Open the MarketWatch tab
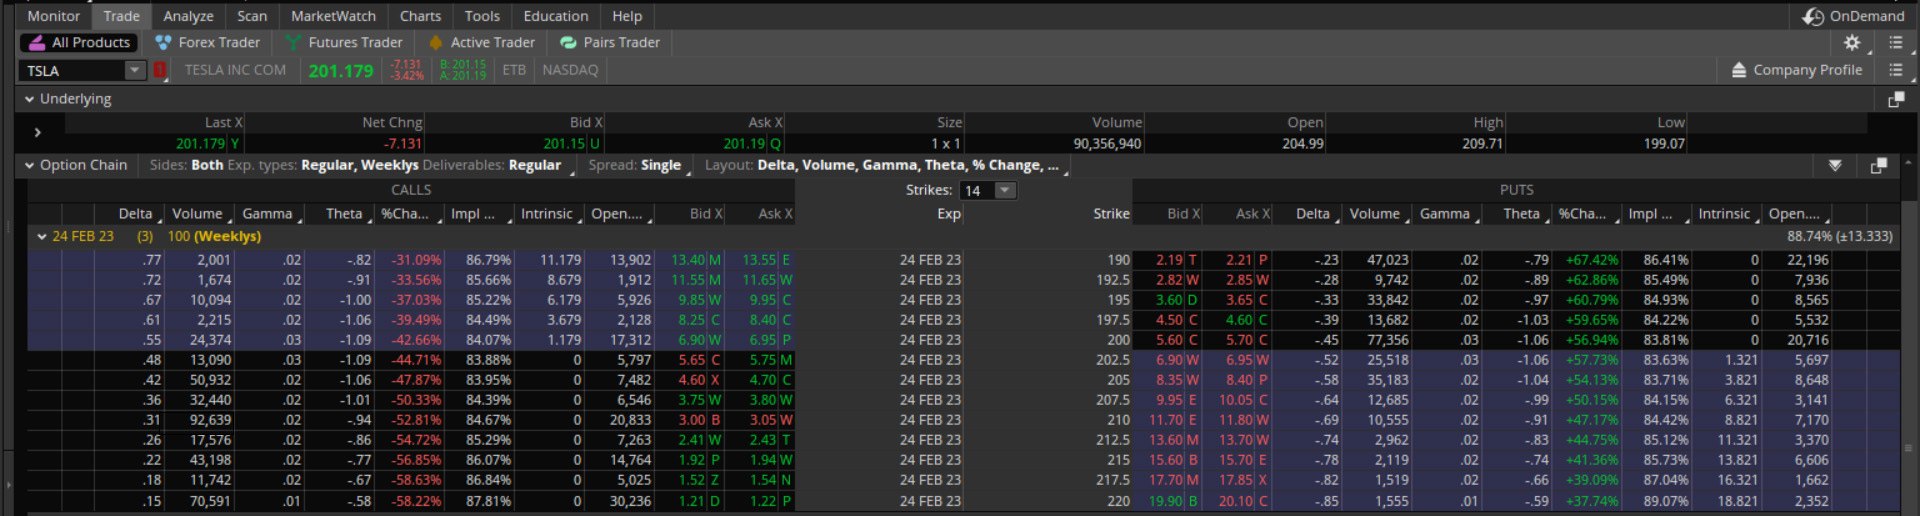 (x=333, y=16)
